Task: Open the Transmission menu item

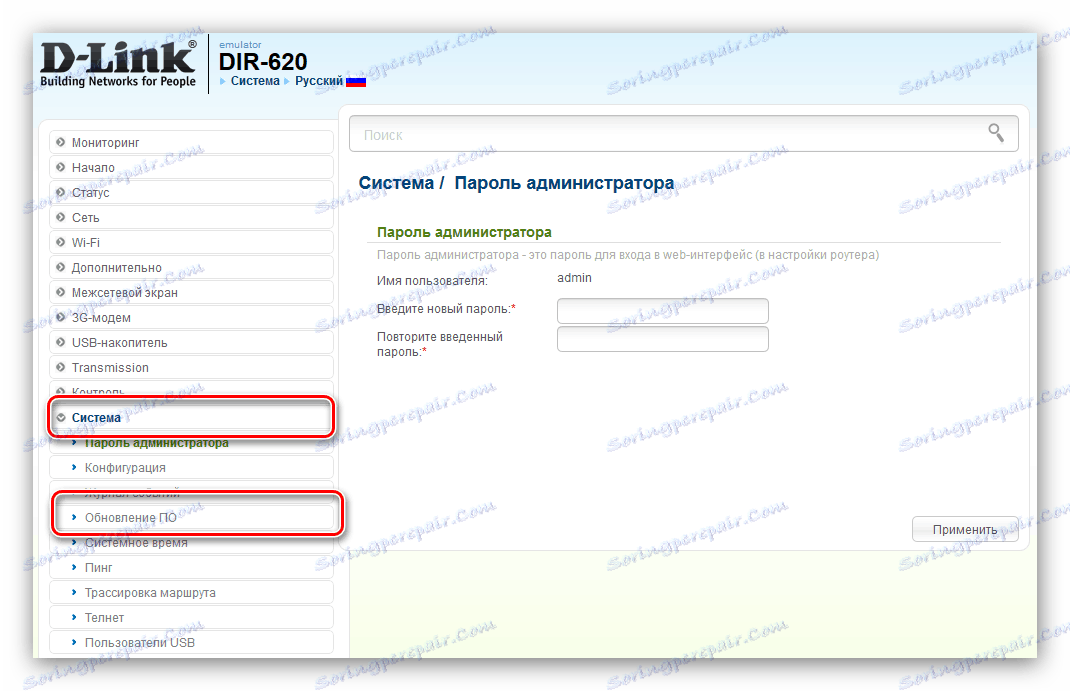Action: point(191,367)
